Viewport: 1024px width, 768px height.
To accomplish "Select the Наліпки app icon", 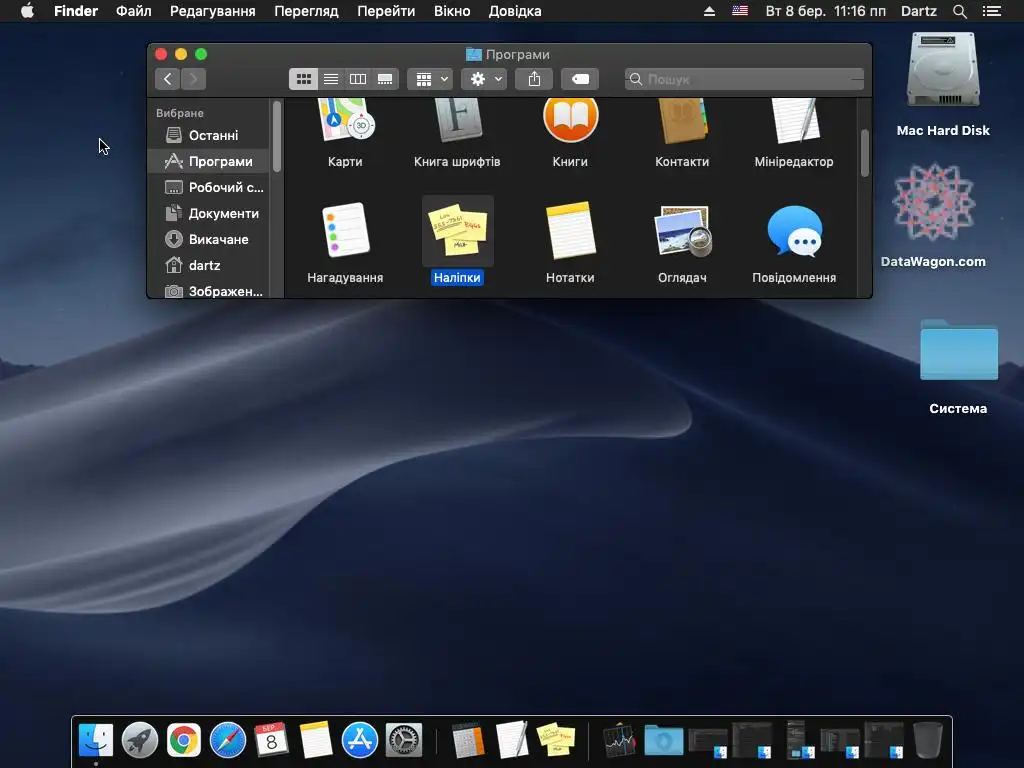I will [x=458, y=231].
